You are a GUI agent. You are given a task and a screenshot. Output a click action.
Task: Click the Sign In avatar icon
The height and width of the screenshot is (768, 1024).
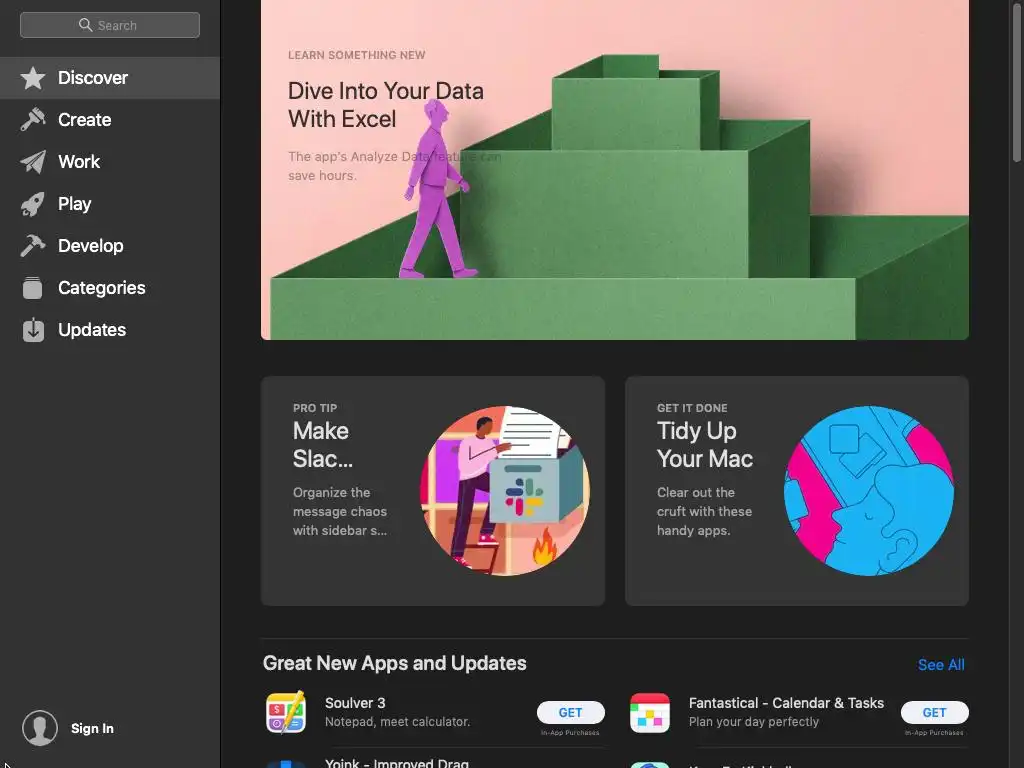coord(40,728)
